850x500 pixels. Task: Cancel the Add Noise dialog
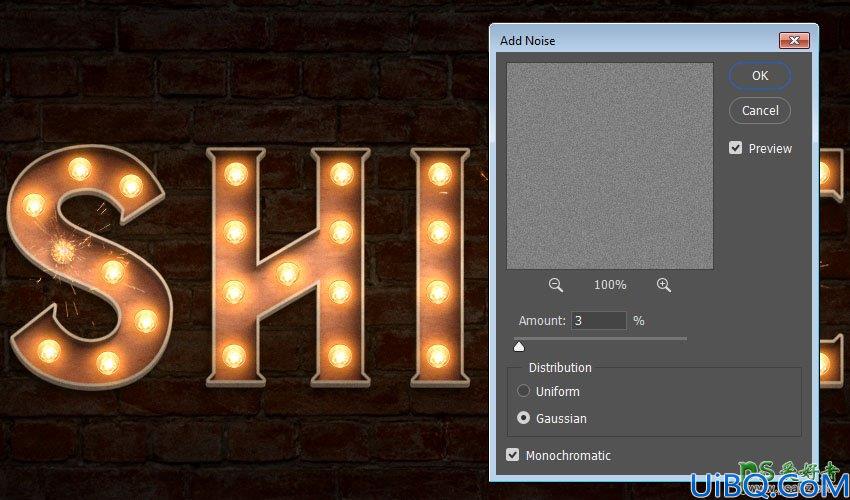point(759,111)
